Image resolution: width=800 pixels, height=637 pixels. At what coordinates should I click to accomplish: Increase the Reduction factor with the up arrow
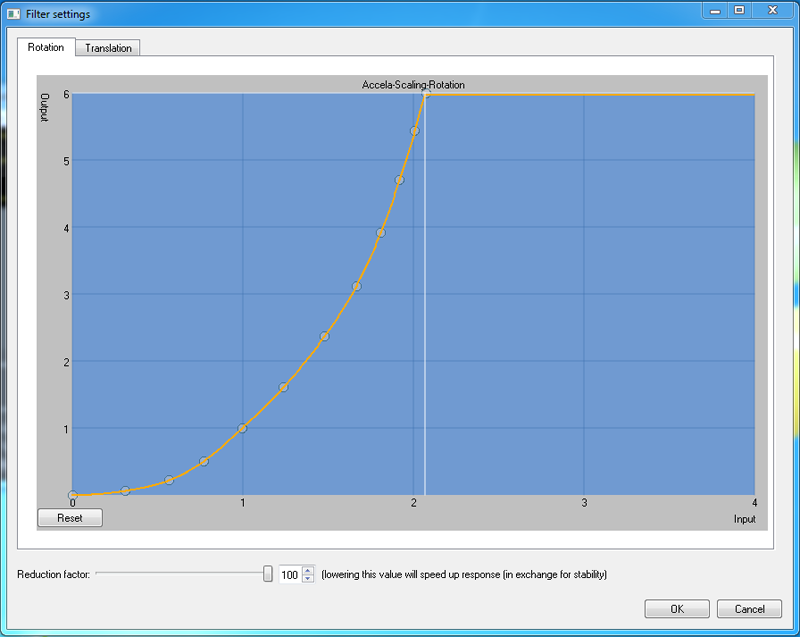(308, 571)
